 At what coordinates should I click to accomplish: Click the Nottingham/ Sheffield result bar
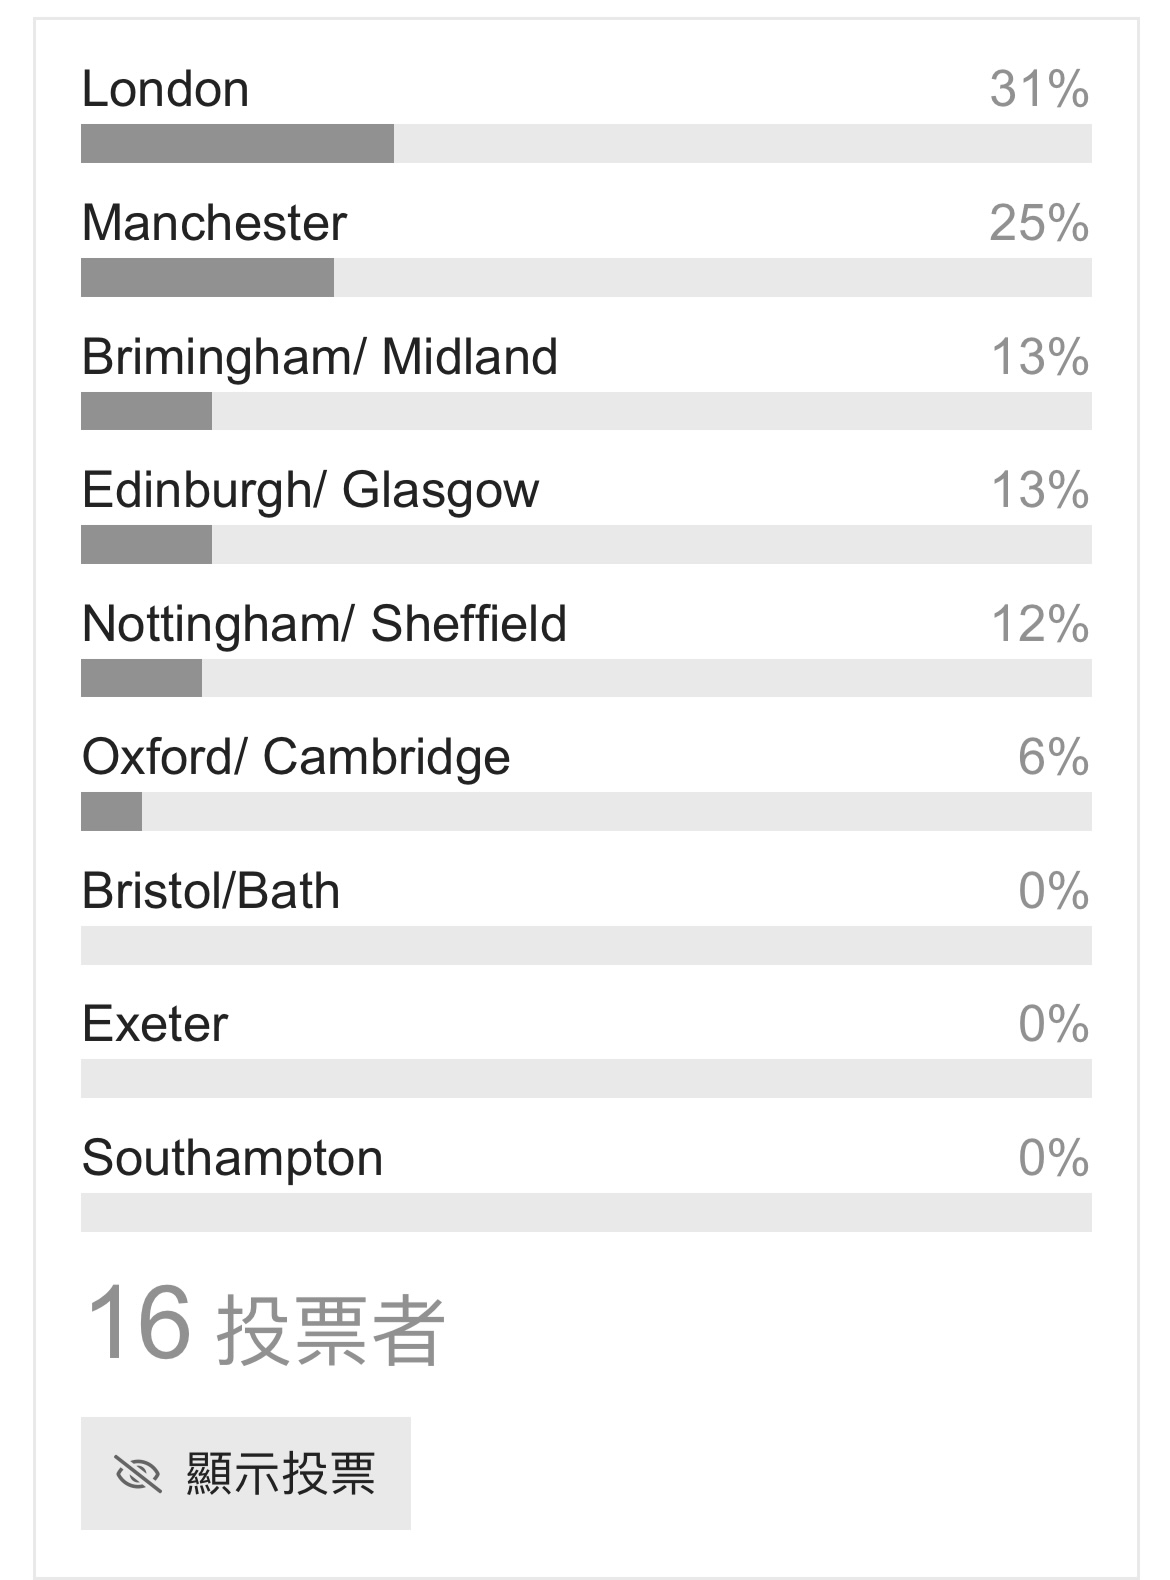pyautogui.click(x=586, y=678)
